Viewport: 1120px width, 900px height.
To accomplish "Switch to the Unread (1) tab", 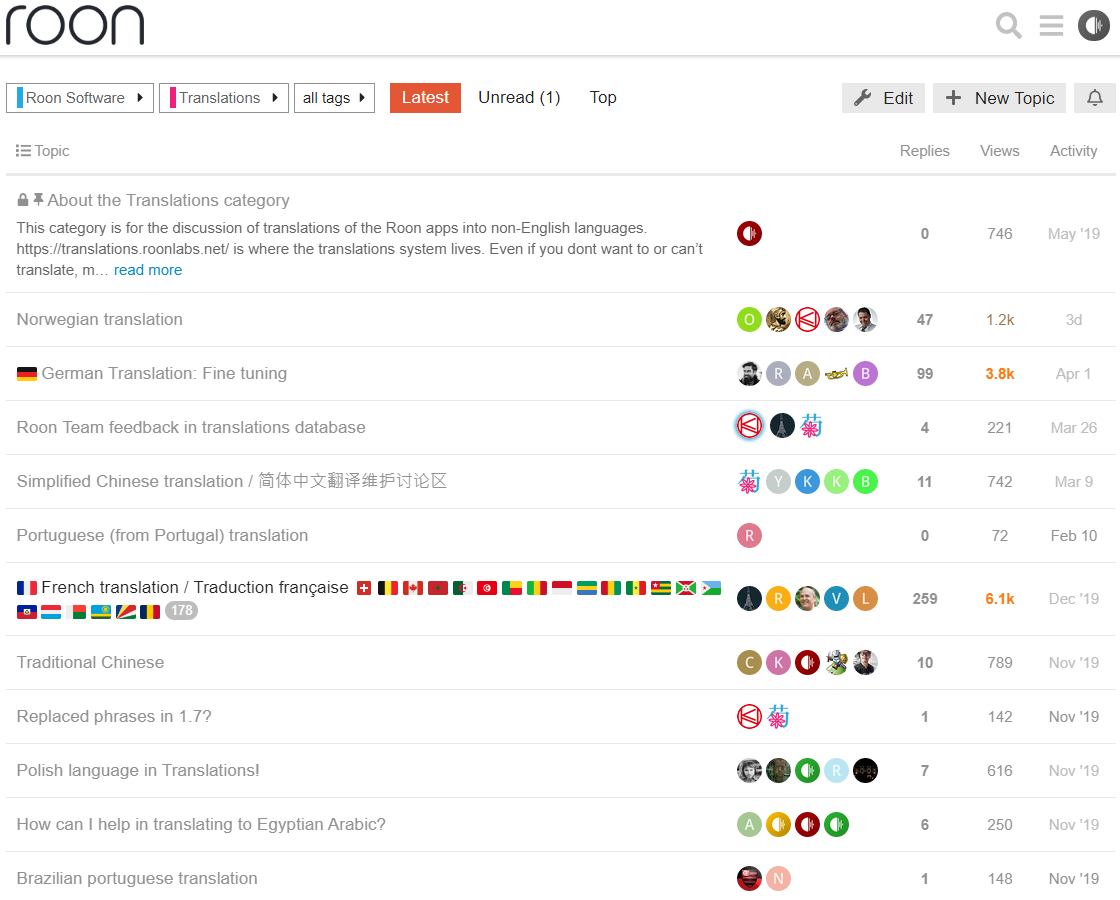I will [x=519, y=98].
